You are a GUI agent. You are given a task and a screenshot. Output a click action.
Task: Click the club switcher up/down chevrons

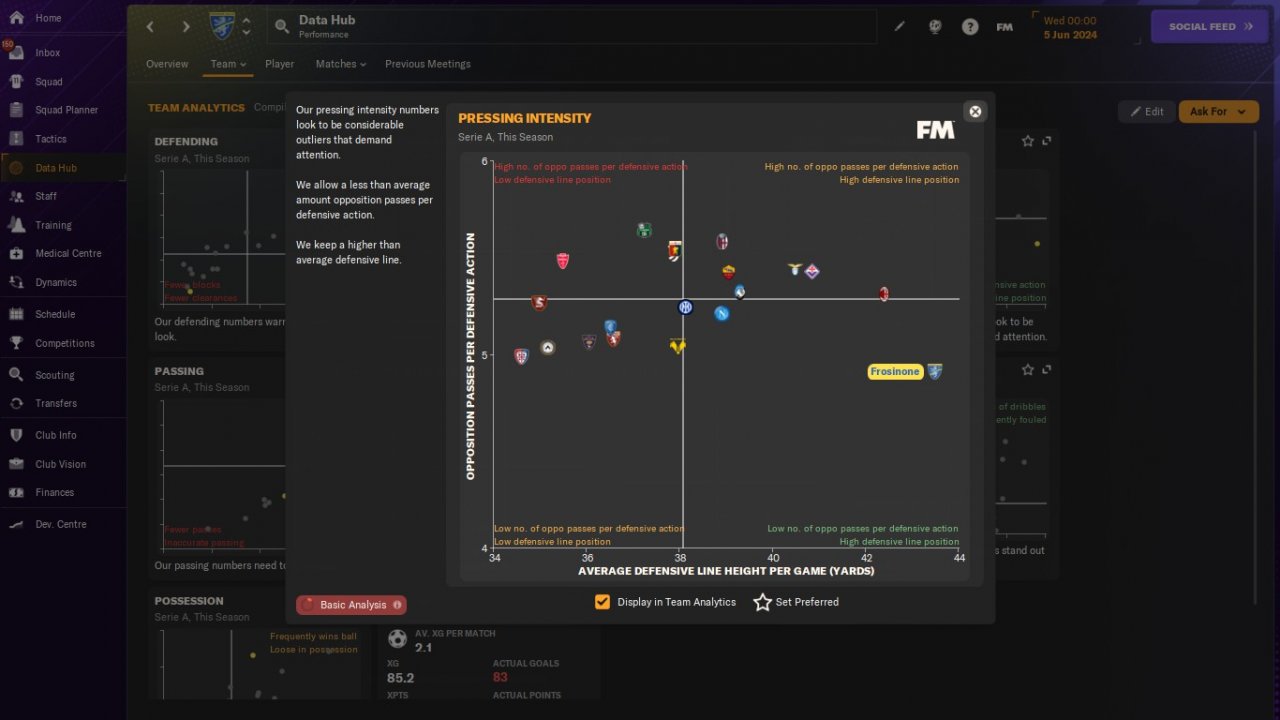(x=246, y=27)
